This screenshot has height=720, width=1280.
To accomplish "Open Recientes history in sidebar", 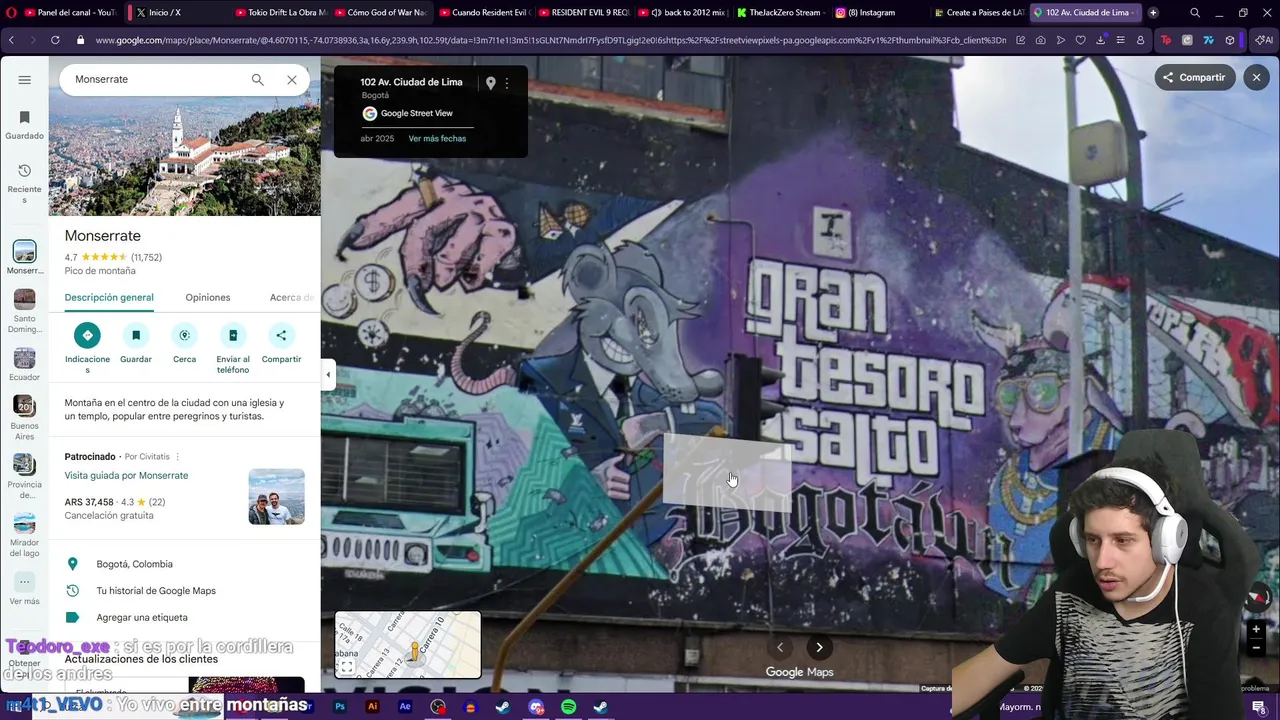I will click(x=24, y=184).
